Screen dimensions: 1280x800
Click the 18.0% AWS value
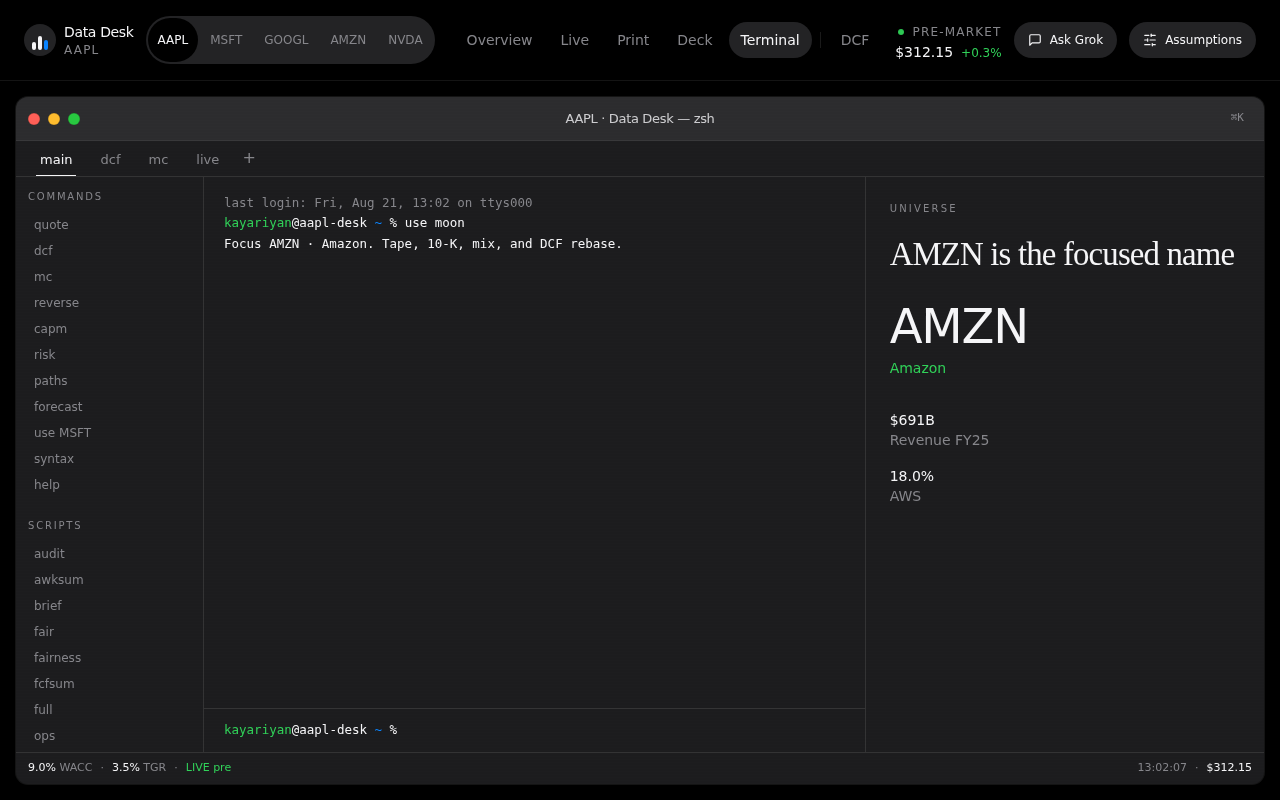coord(912,476)
